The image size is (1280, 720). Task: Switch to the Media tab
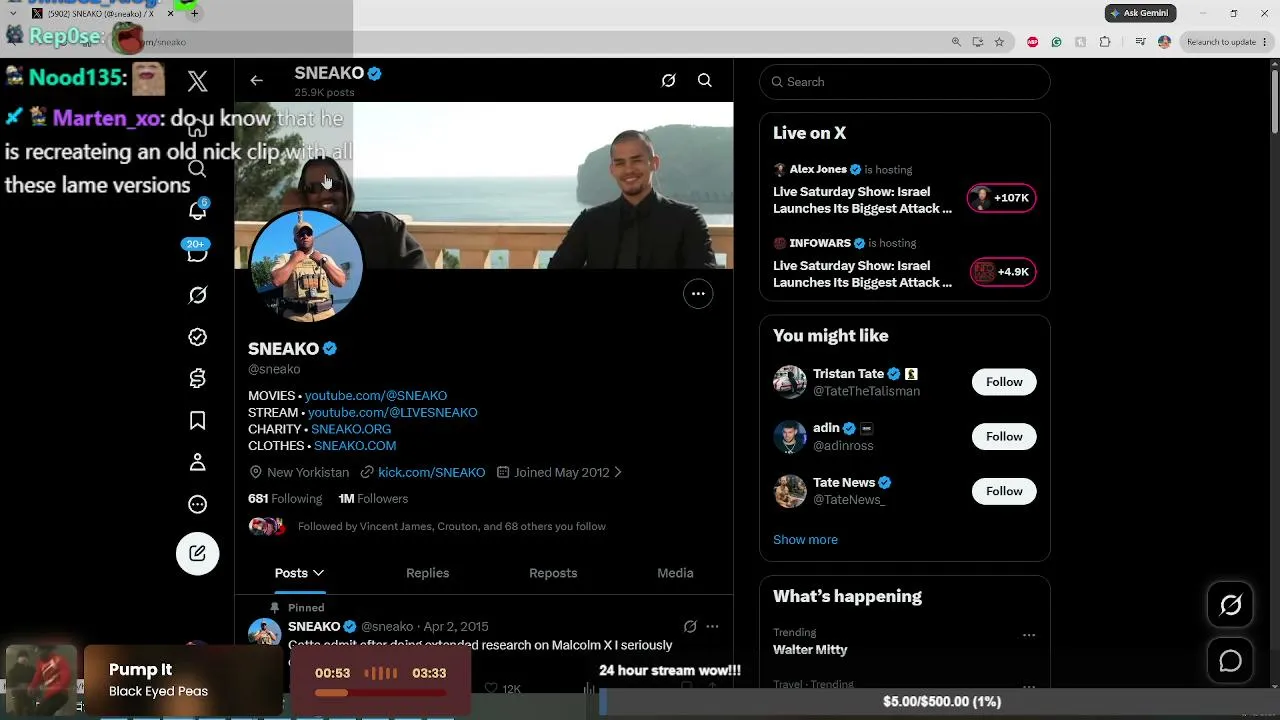[675, 573]
